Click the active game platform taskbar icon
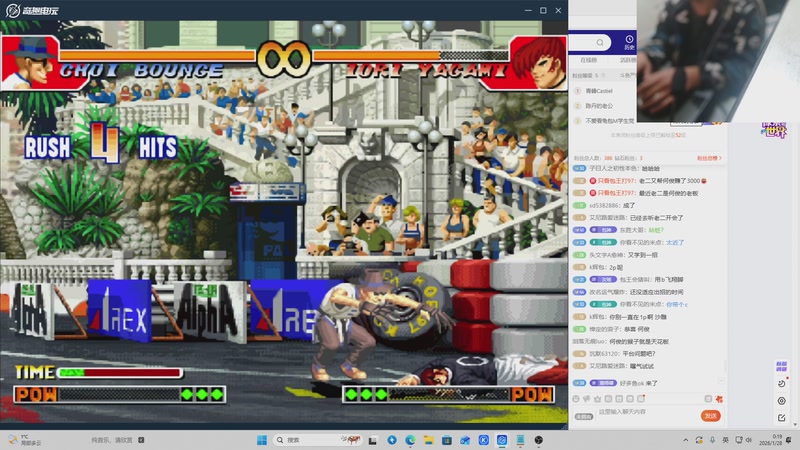This screenshot has height=450, width=800. [x=502, y=440]
